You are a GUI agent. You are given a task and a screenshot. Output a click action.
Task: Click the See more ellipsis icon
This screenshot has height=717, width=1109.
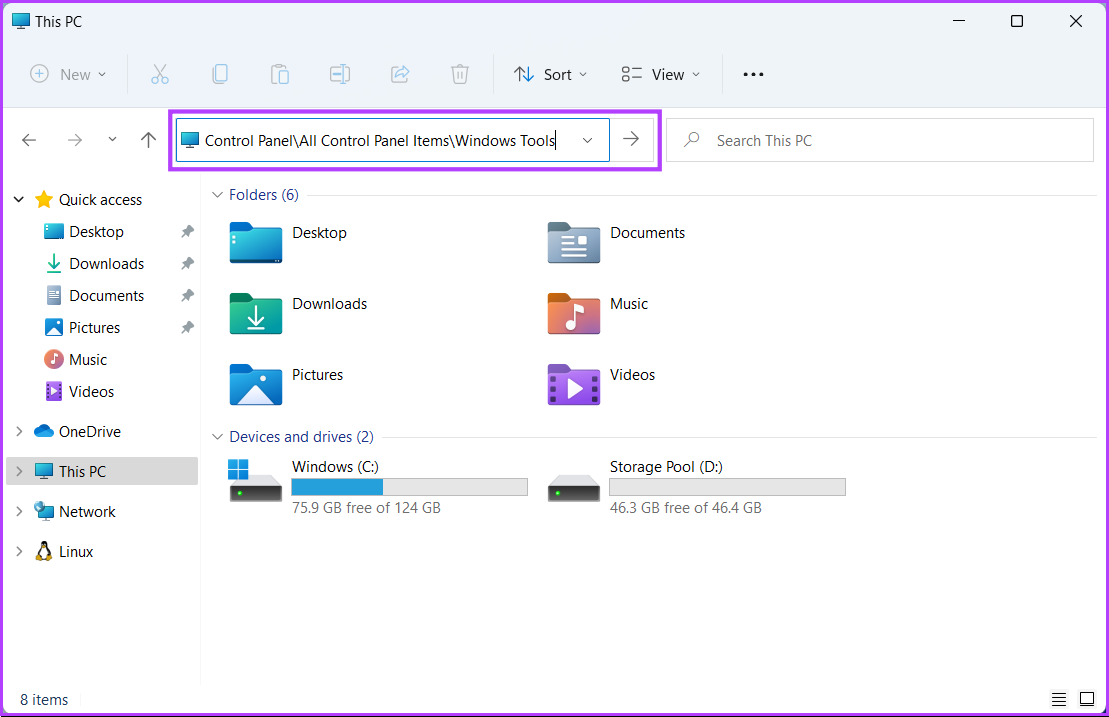pos(753,73)
